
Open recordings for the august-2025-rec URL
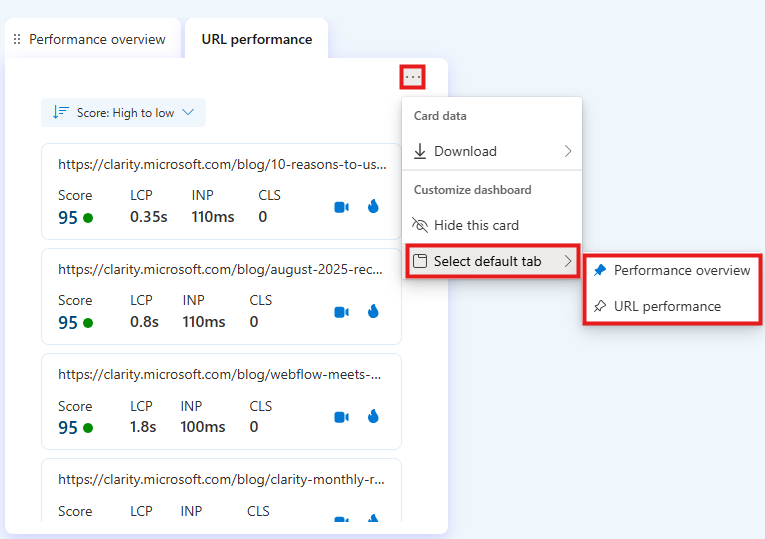tap(342, 312)
